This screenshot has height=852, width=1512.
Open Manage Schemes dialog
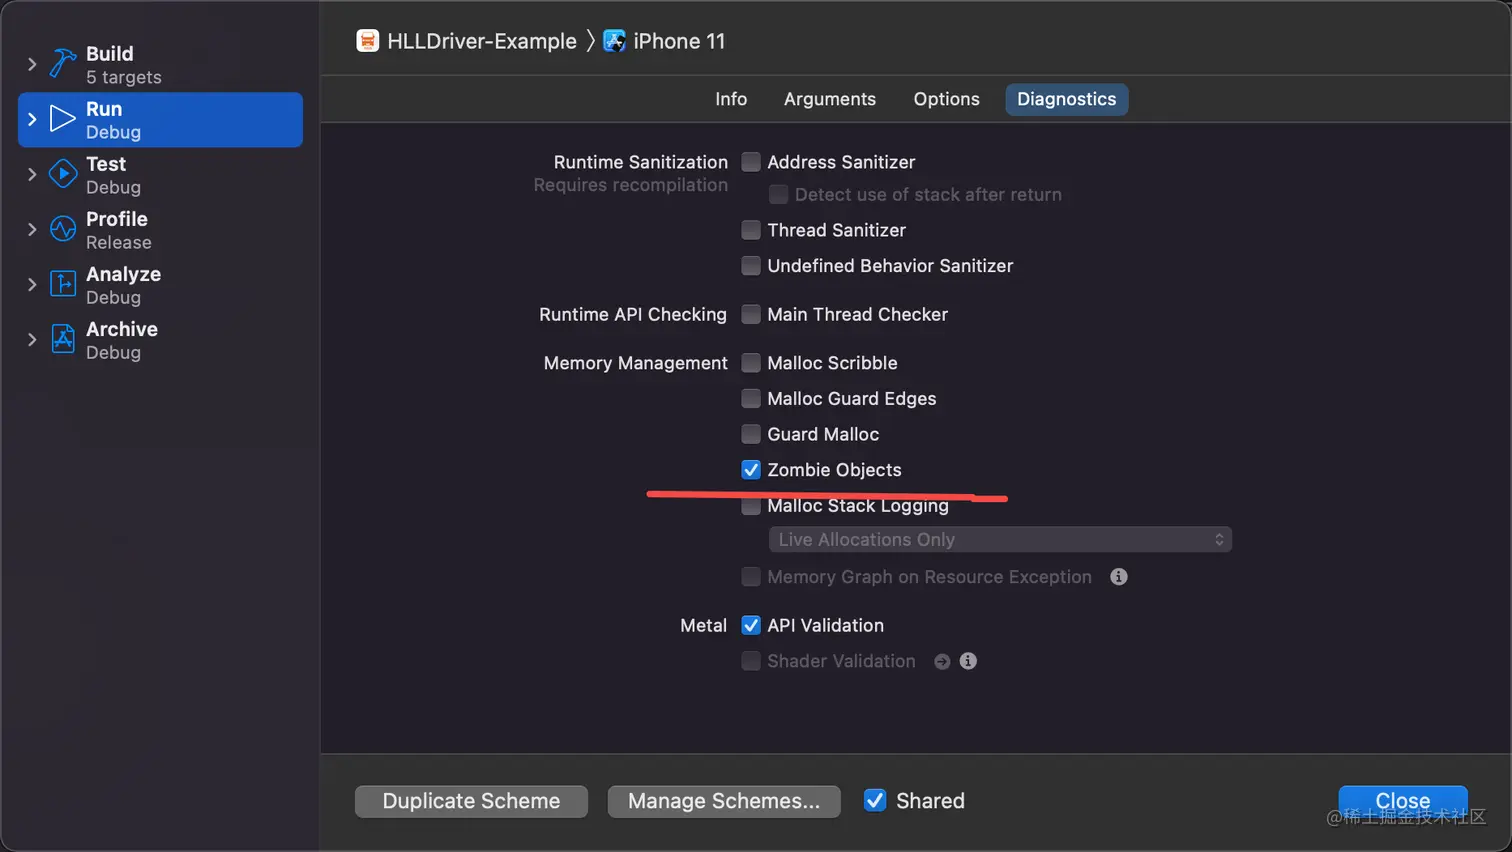click(x=725, y=800)
